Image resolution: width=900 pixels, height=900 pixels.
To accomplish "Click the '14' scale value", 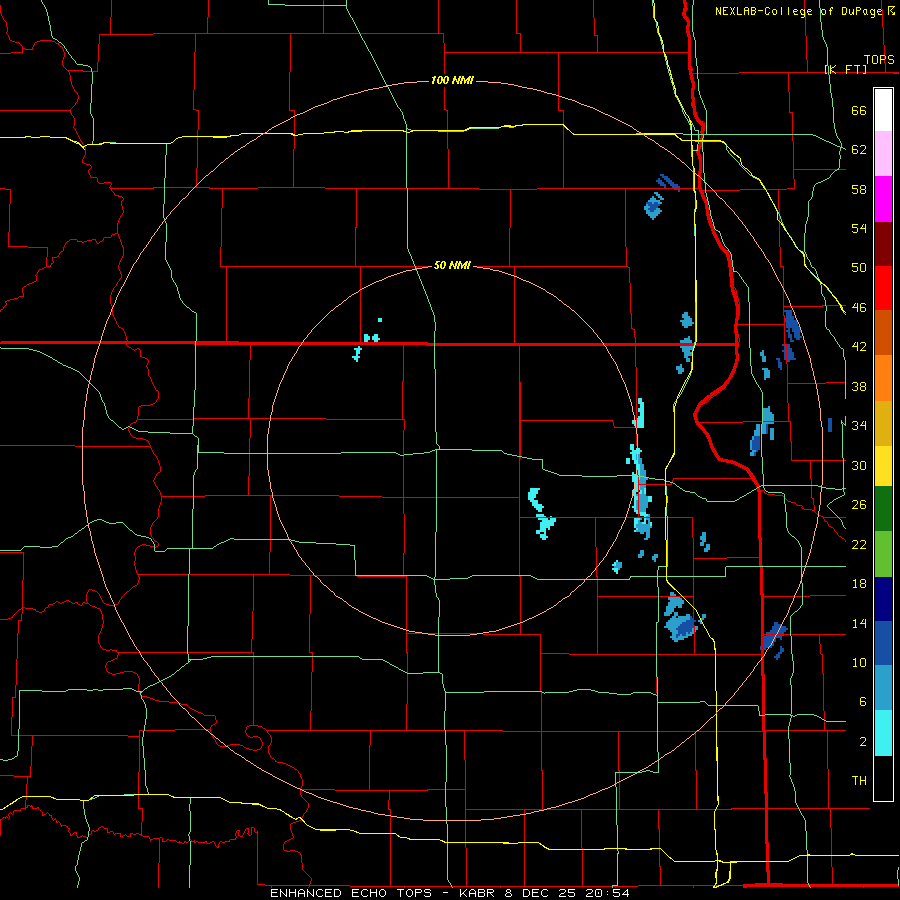I will coord(859,623).
